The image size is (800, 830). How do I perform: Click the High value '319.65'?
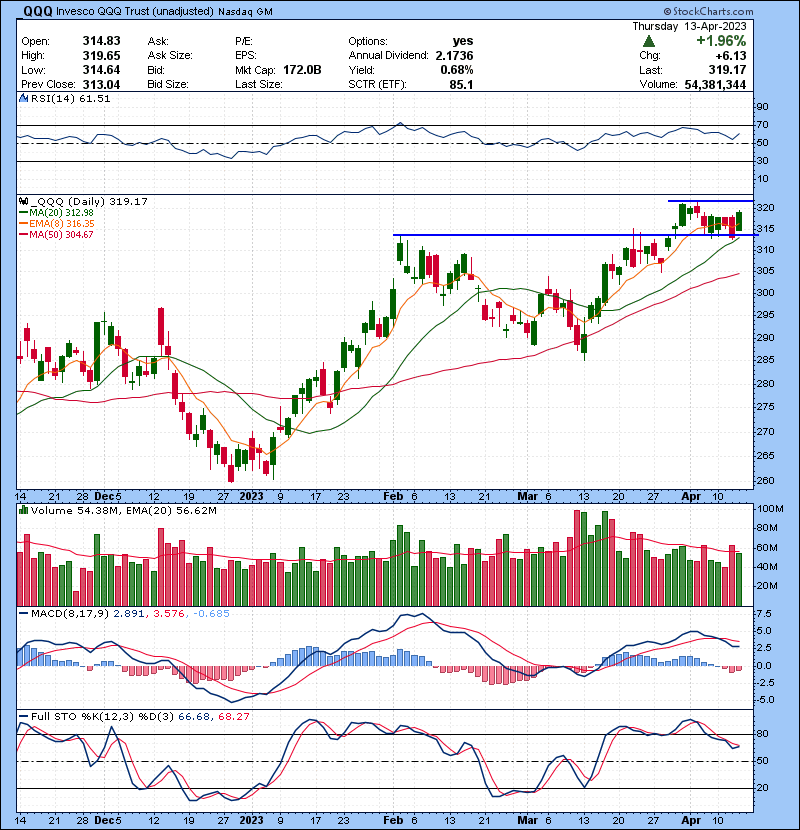click(101, 56)
